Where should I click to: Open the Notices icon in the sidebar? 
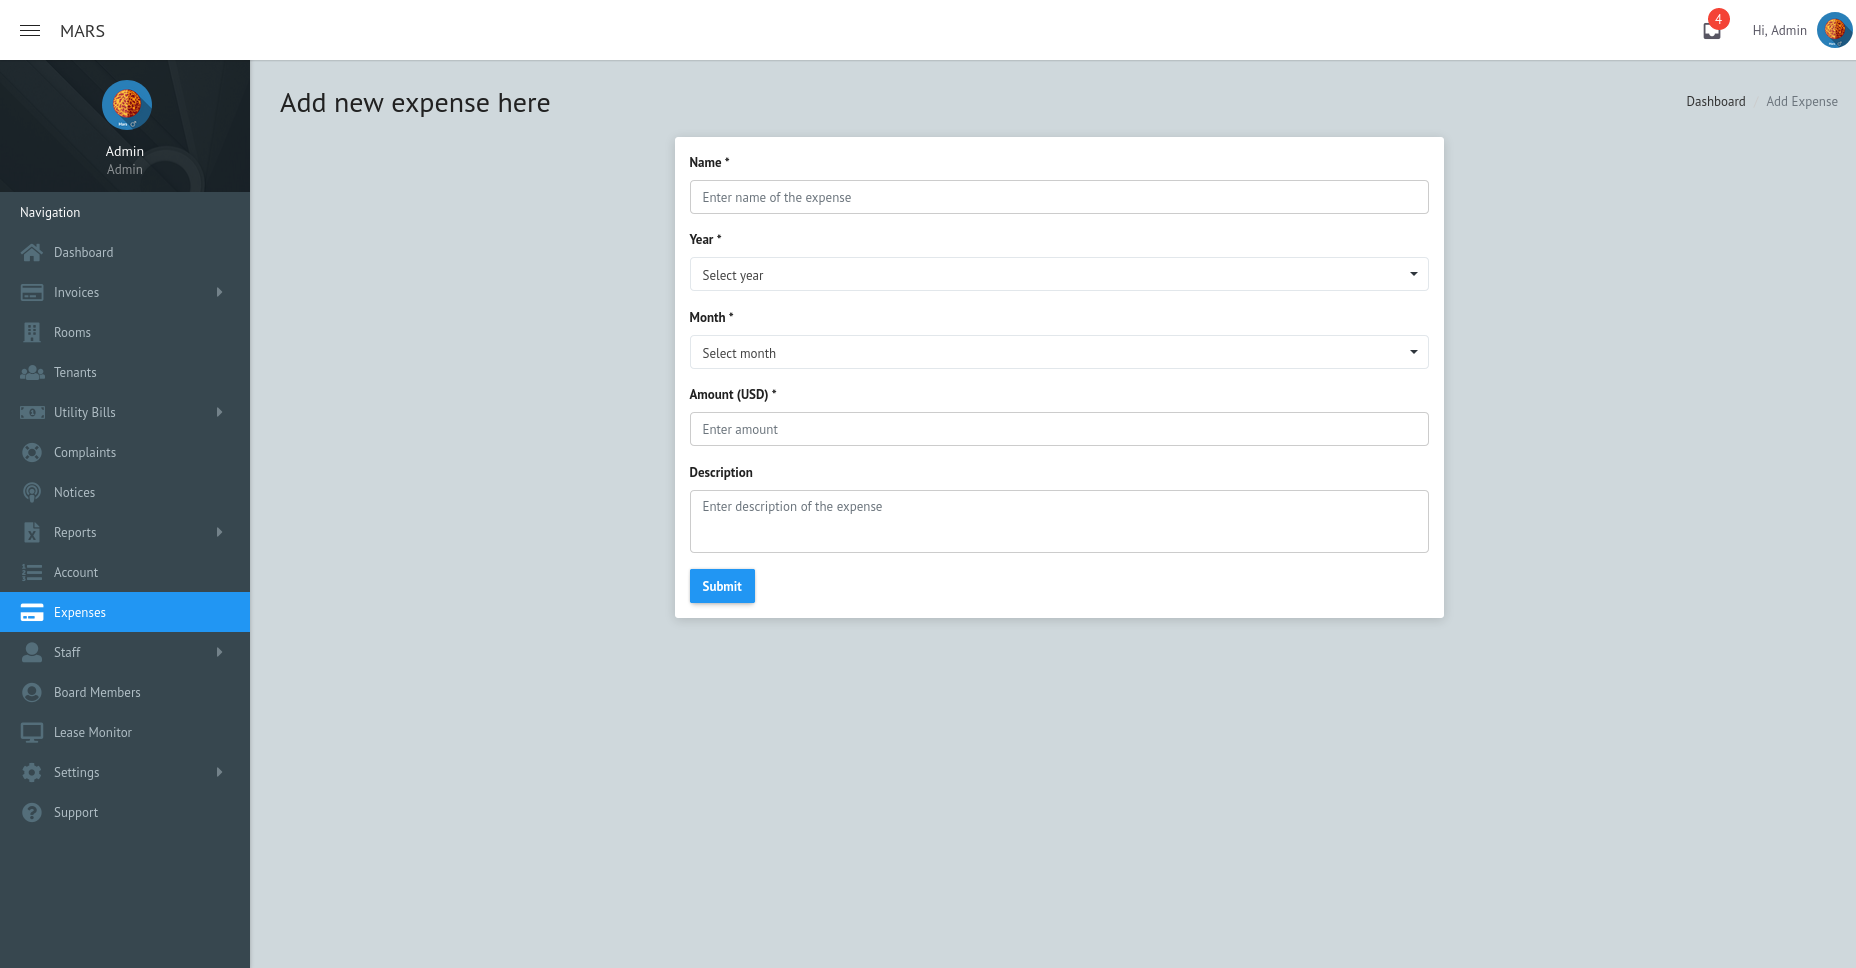click(31, 492)
